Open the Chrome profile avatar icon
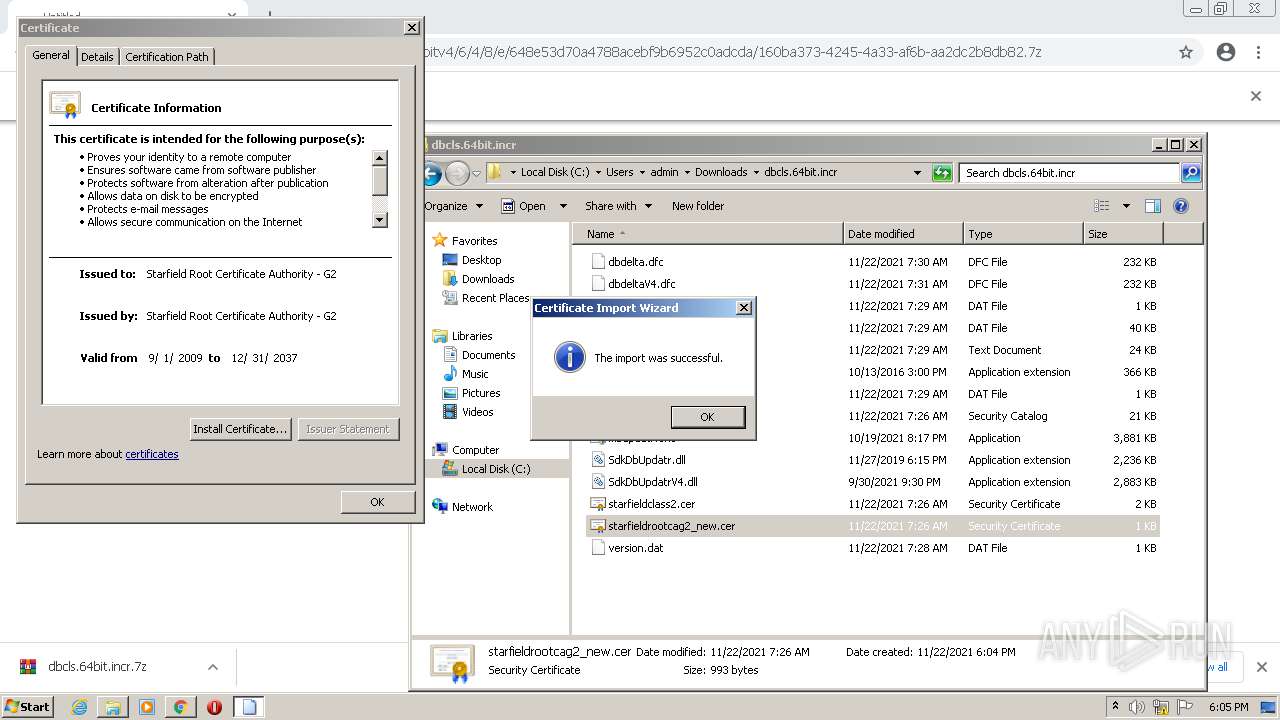This screenshot has height=720, width=1280. (1226, 52)
